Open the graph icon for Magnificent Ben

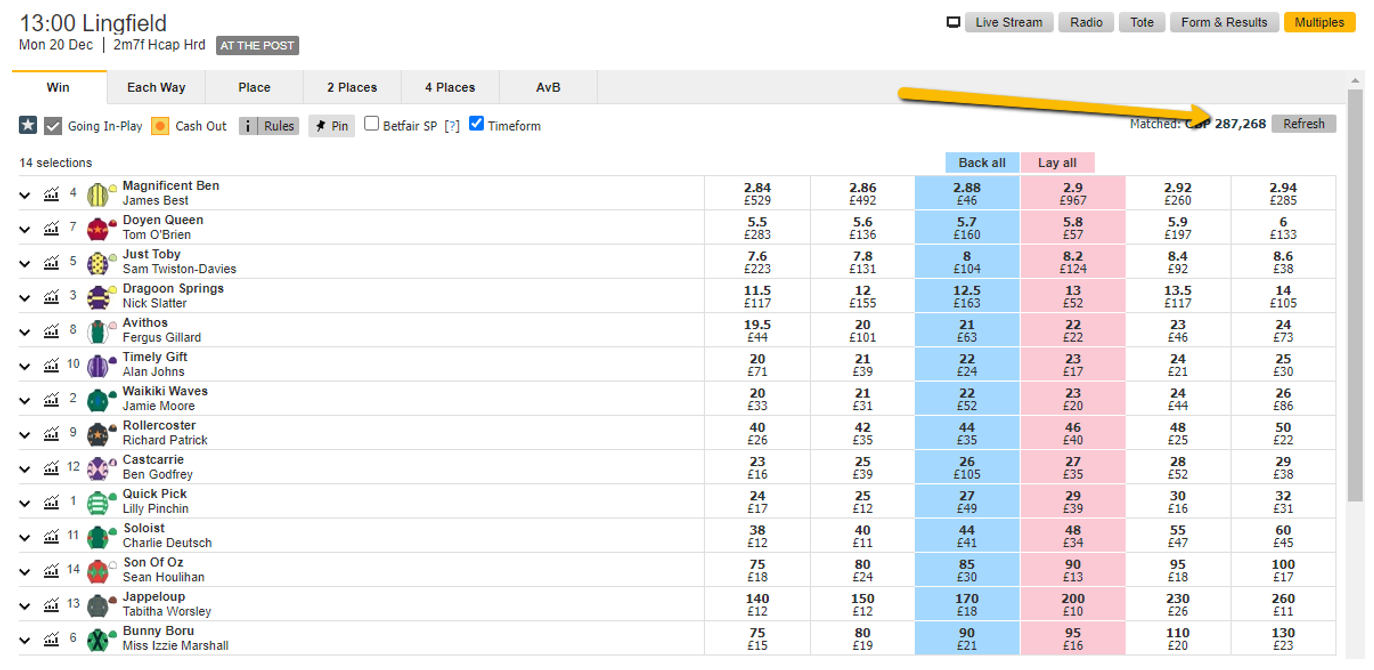tap(51, 194)
